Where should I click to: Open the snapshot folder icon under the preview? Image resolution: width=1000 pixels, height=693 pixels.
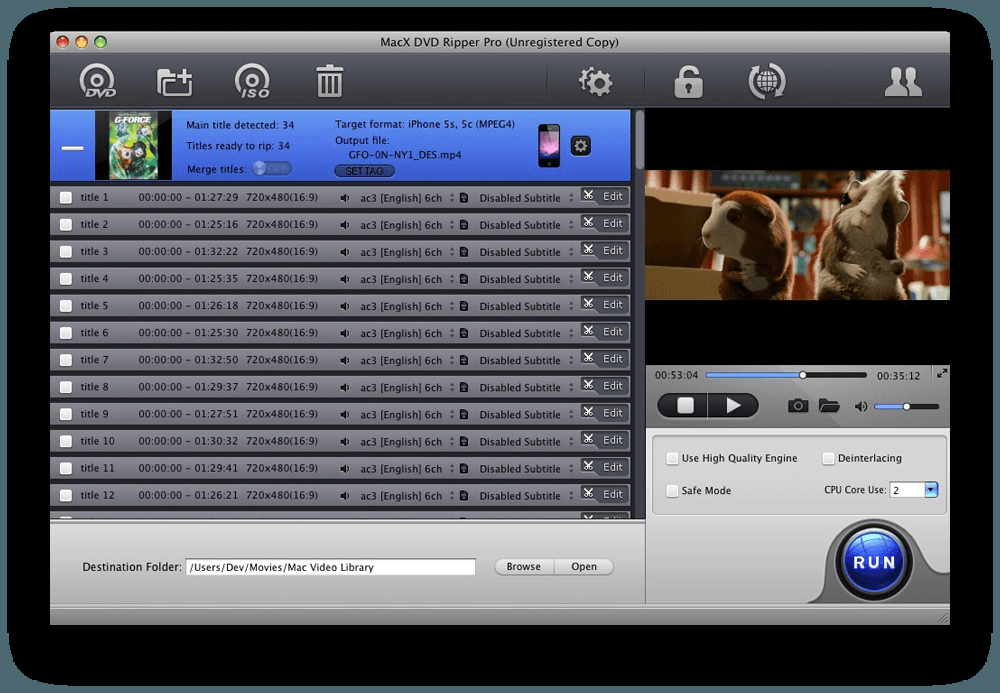tap(828, 405)
